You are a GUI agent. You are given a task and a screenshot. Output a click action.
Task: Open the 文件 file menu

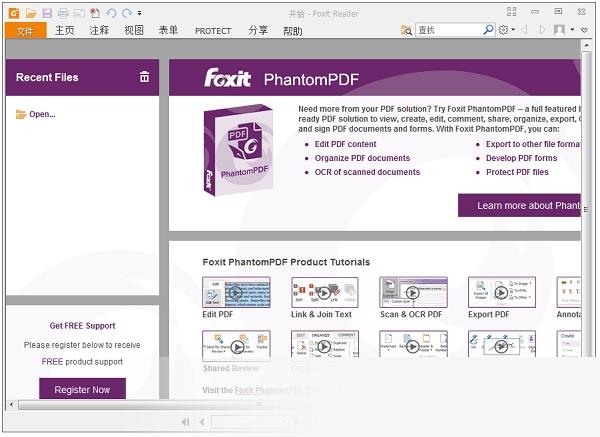26,30
